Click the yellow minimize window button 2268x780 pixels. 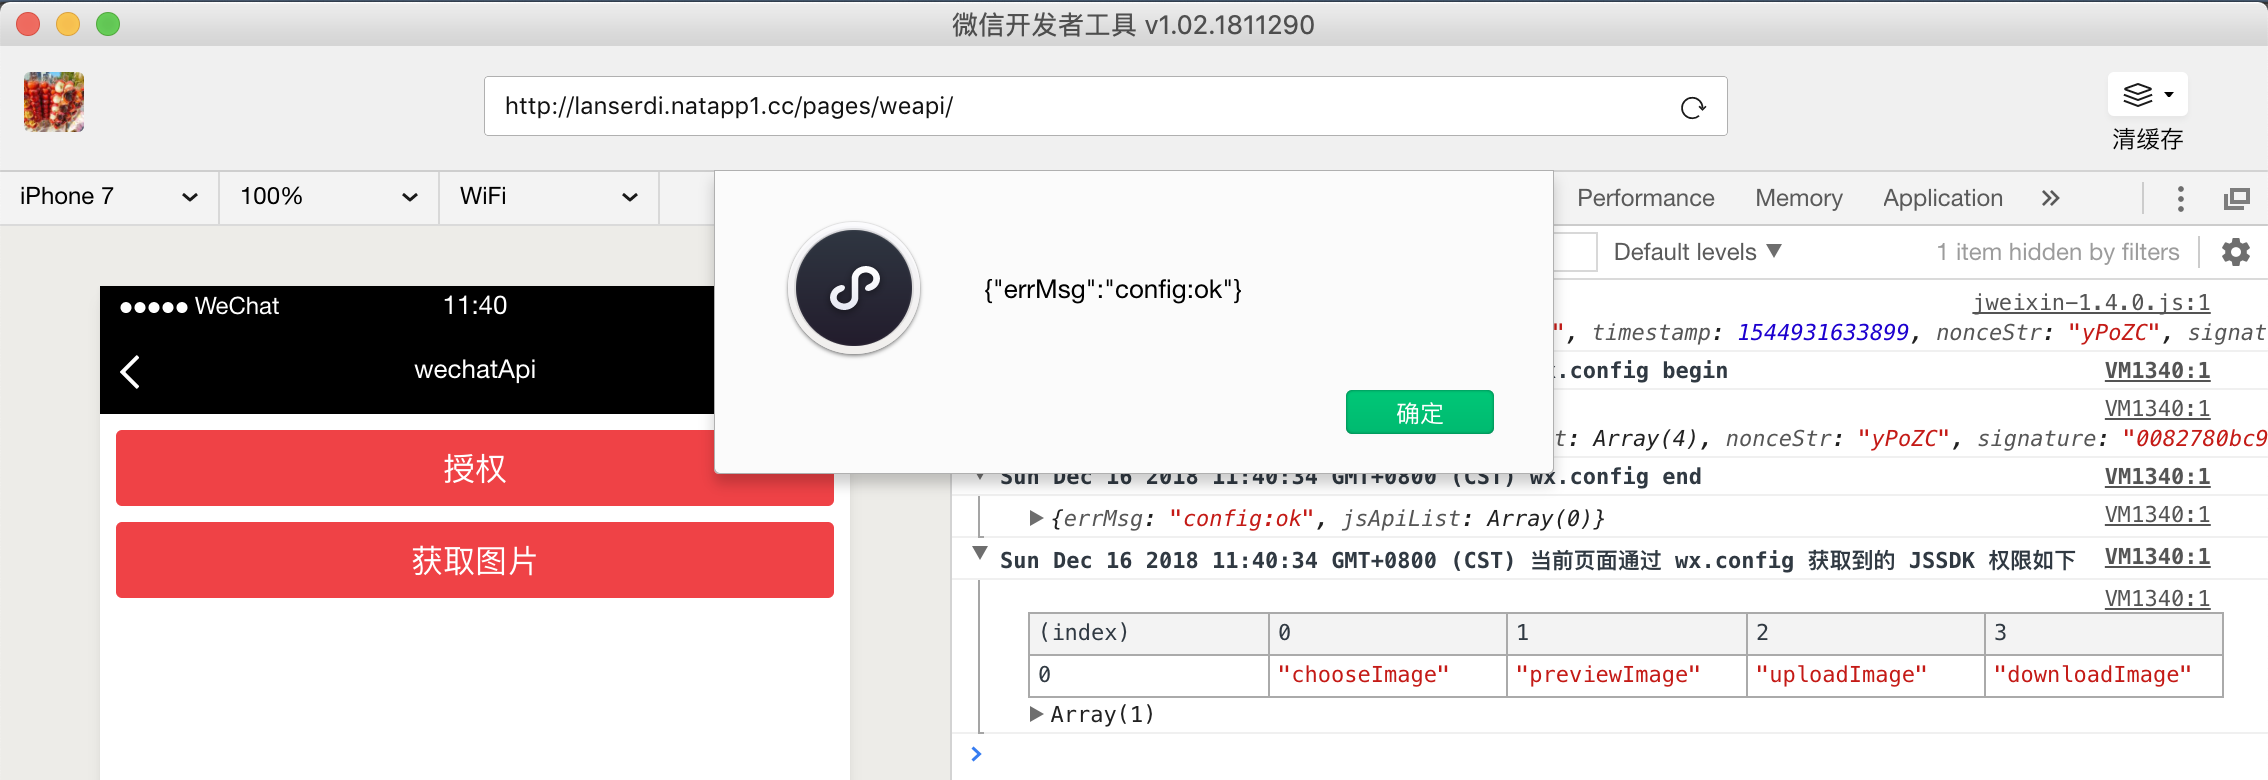pyautogui.click(x=68, y=24)
